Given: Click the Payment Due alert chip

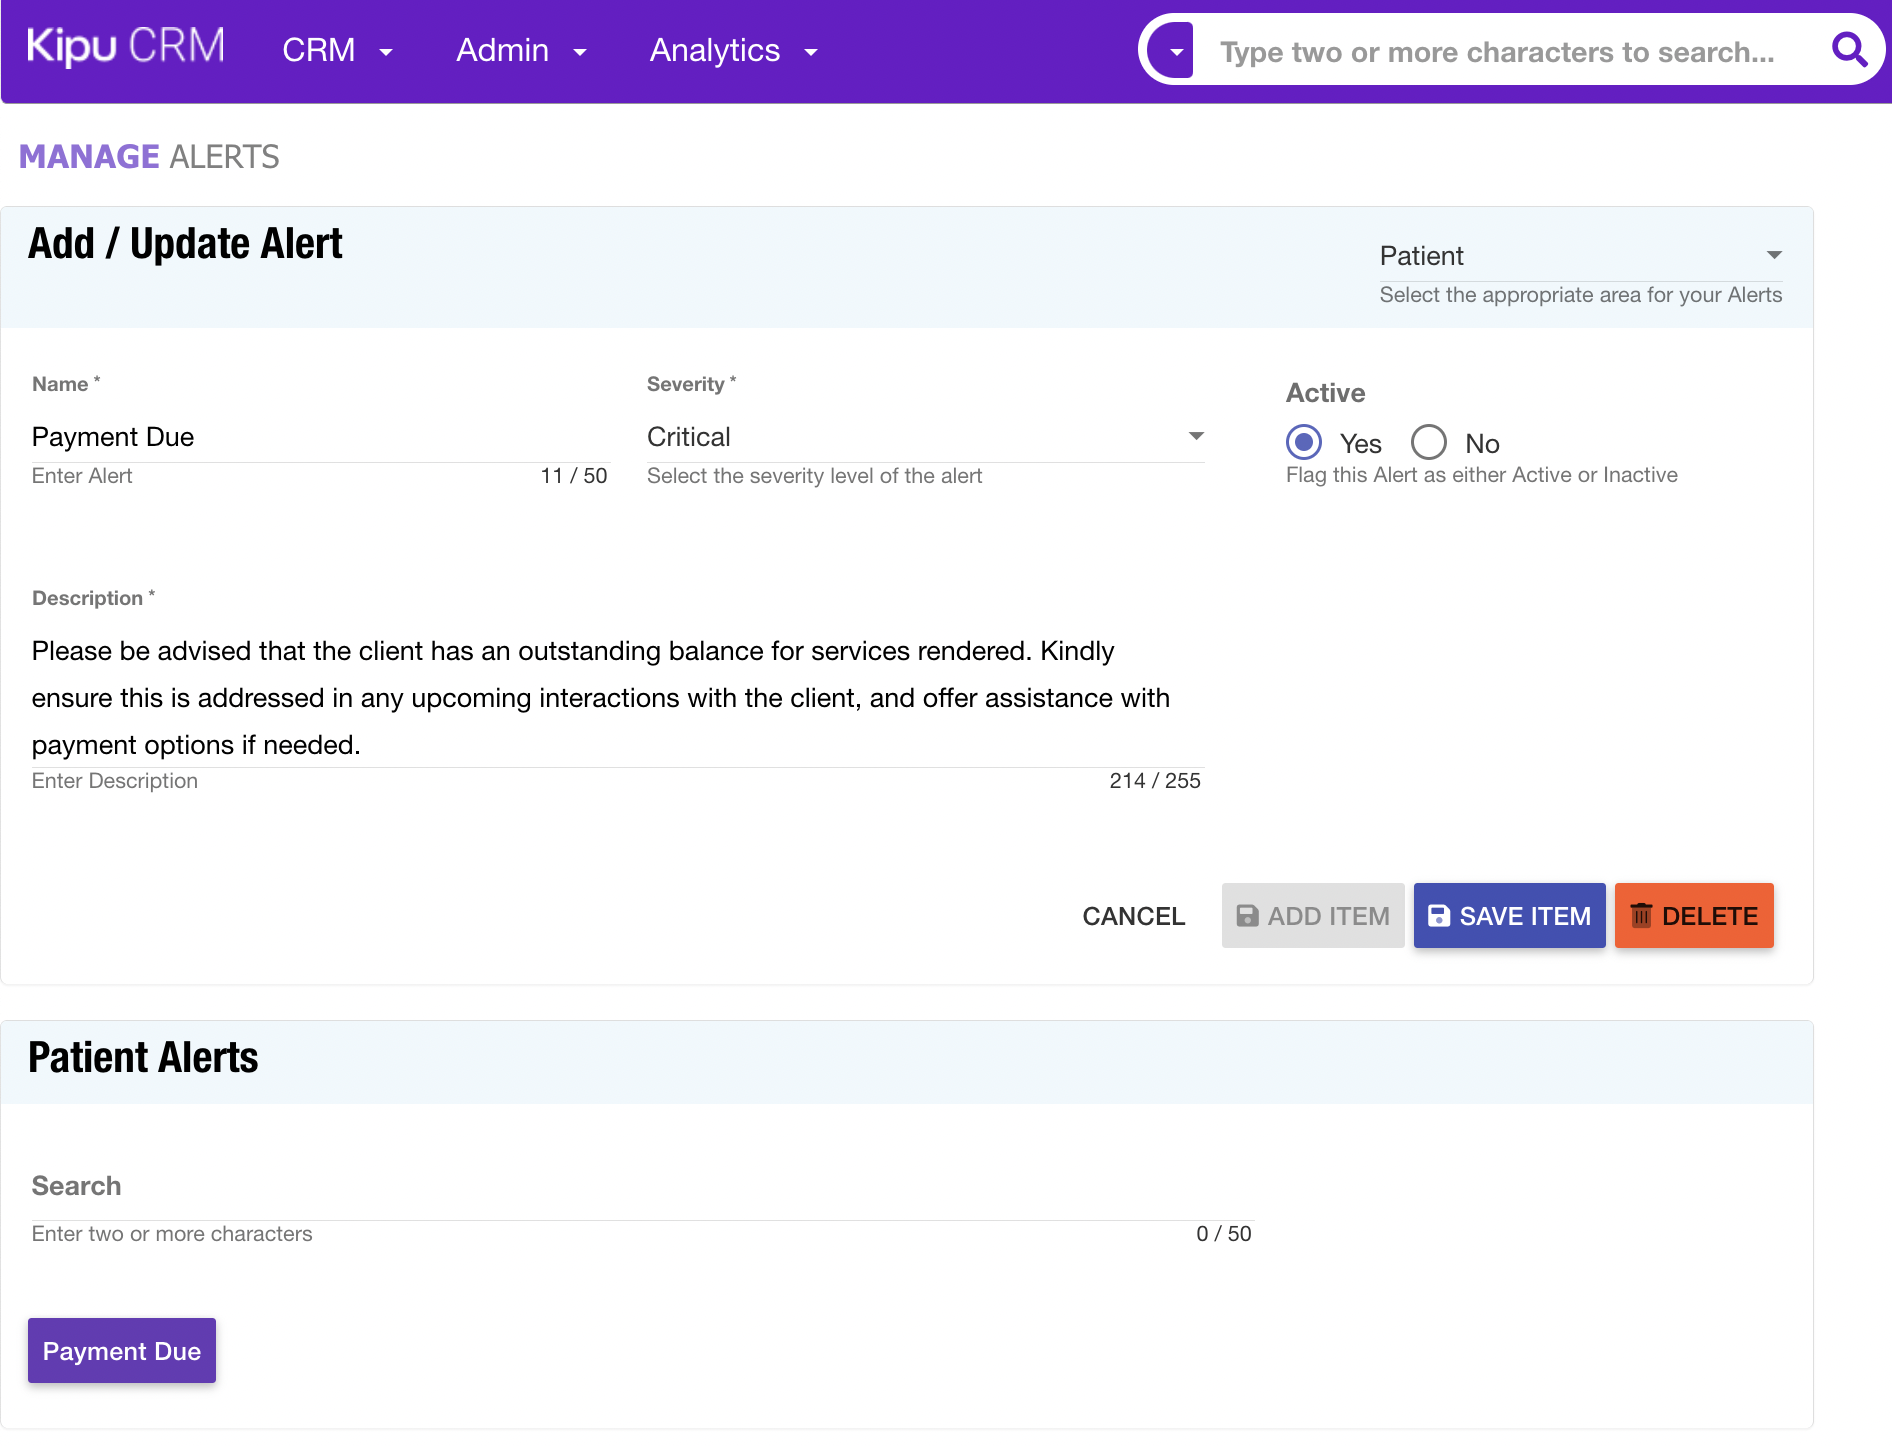Looking at the screenshot, I should (122, 1351).
